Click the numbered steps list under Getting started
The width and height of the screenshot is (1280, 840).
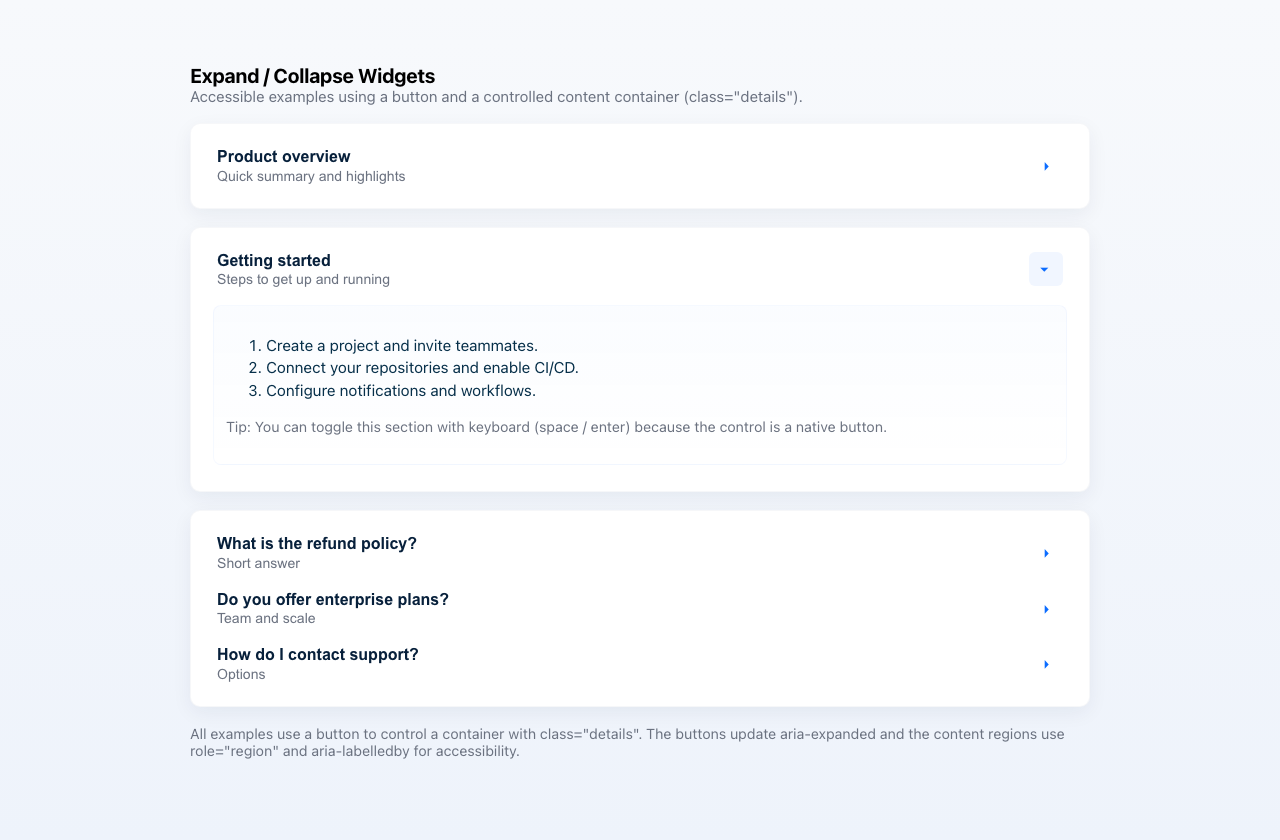(x=401, y=368)
